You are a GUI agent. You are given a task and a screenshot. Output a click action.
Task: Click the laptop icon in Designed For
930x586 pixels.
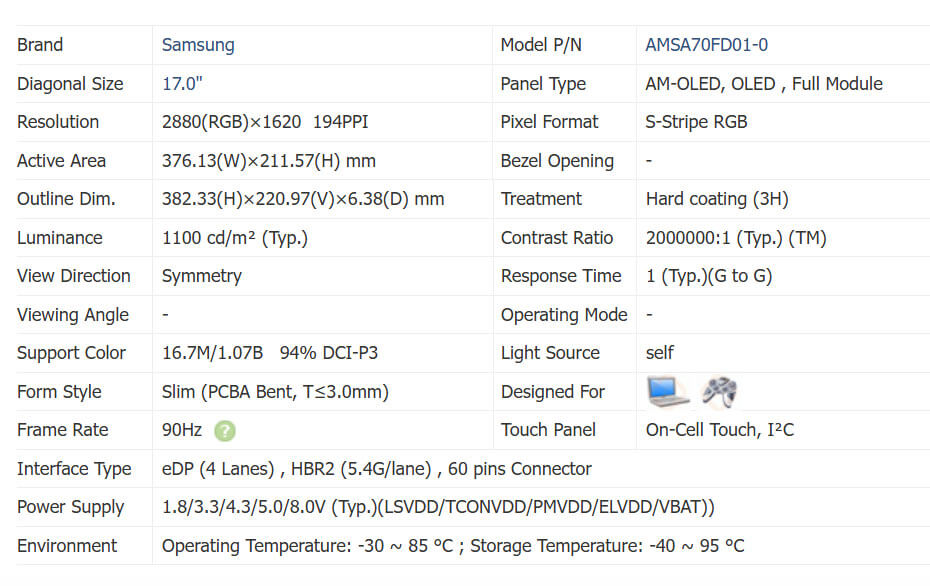click(x=668, y=391)
